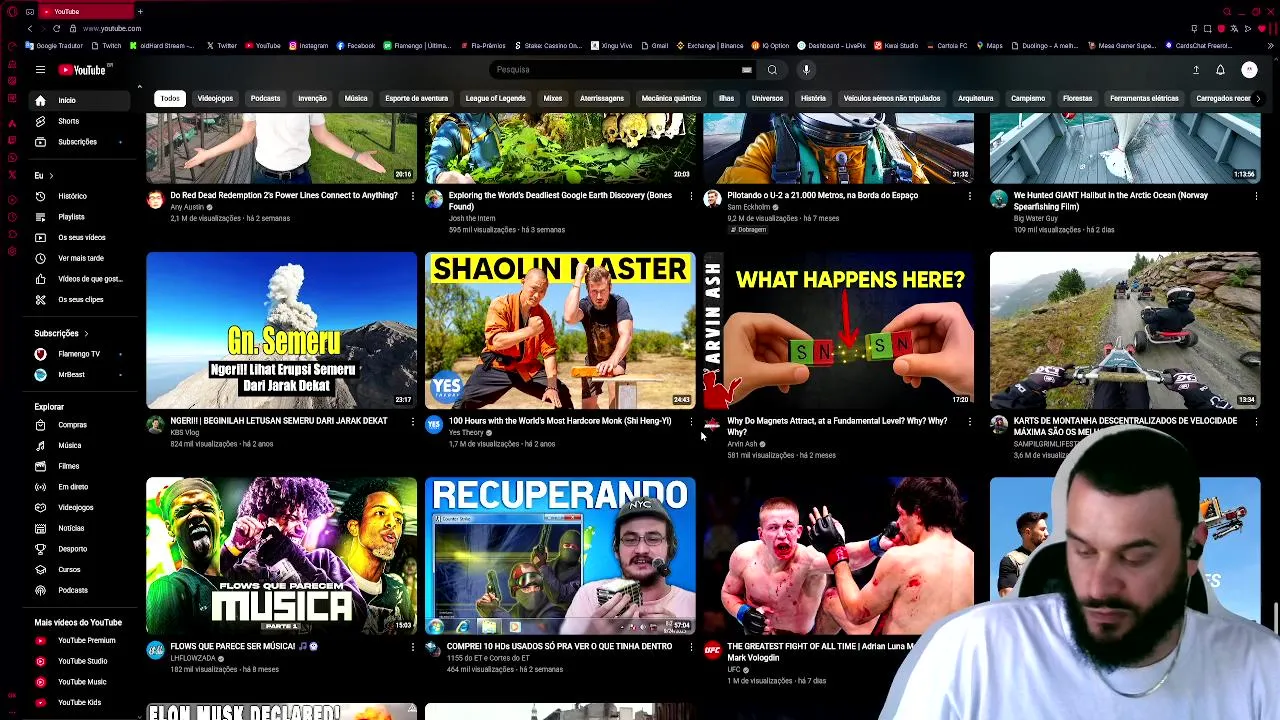Open Podcasts in the Explorar section
1280x720 pixels.
coord(80,591)
